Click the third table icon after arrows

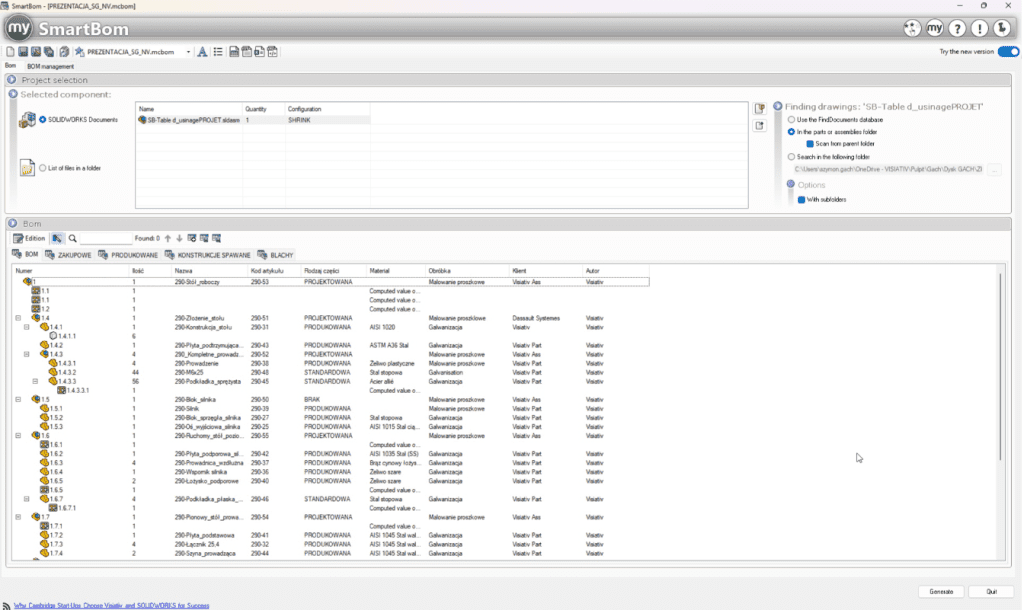click(217, 238)
